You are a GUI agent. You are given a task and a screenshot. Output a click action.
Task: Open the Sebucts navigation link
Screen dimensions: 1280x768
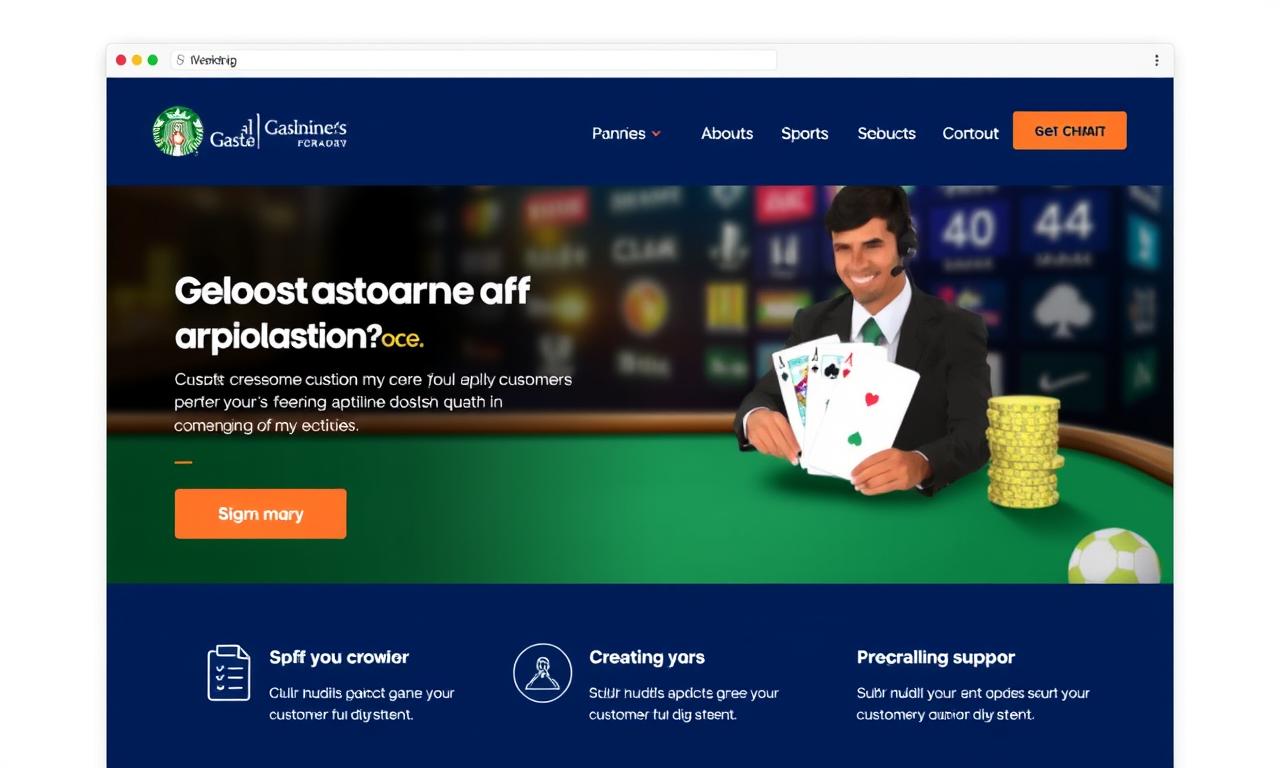point(886,133)
